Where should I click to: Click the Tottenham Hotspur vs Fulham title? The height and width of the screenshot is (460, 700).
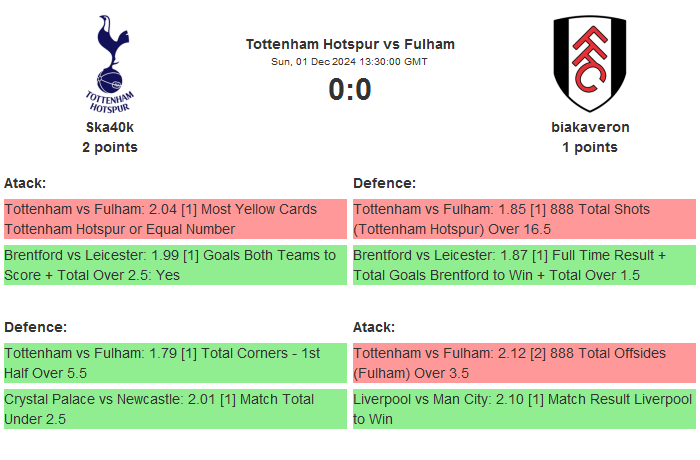tap(350, 44)
